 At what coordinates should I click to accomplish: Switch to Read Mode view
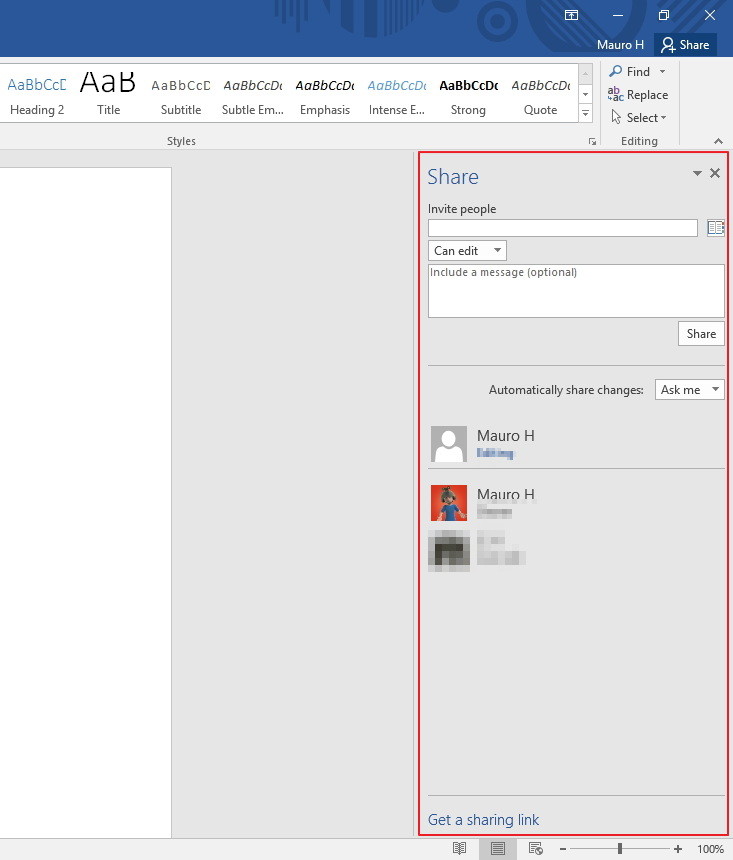(x=460, y=849)
